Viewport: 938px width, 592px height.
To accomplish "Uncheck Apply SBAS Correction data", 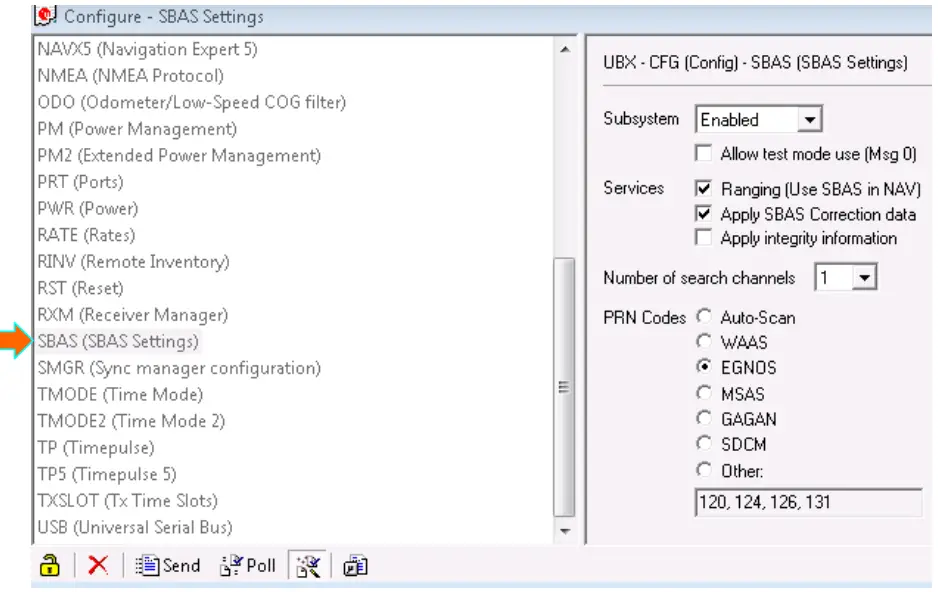I will [x=703, y=214].
